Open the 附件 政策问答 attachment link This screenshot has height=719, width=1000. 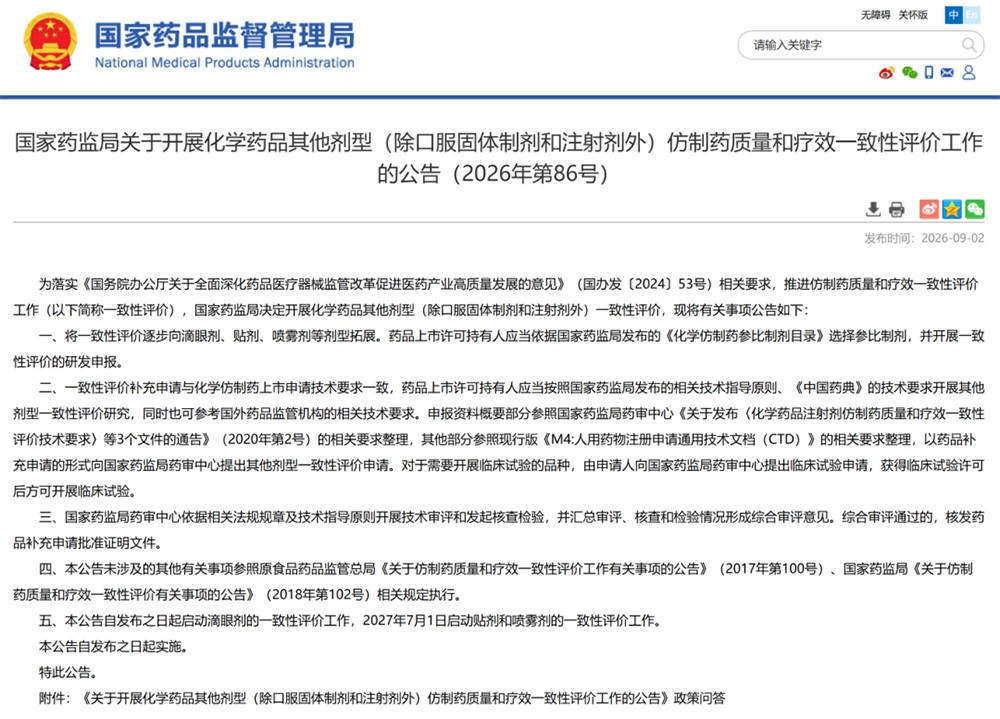(404, 698)
